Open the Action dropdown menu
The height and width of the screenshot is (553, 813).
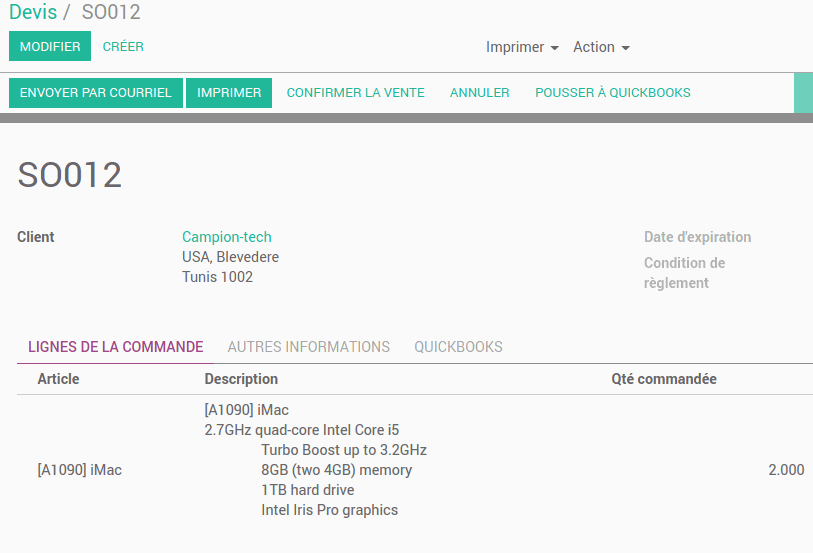point(601,47)
